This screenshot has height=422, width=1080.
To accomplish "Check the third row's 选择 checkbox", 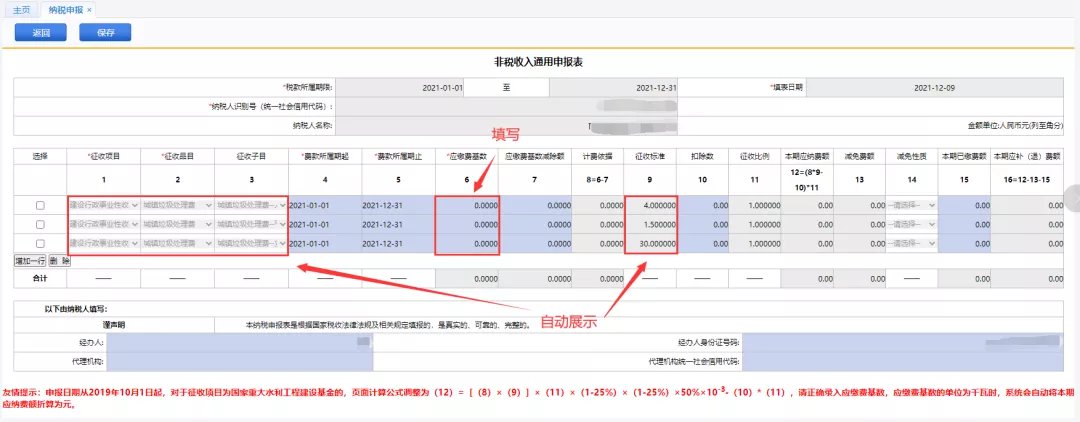I will coord(40,243).
